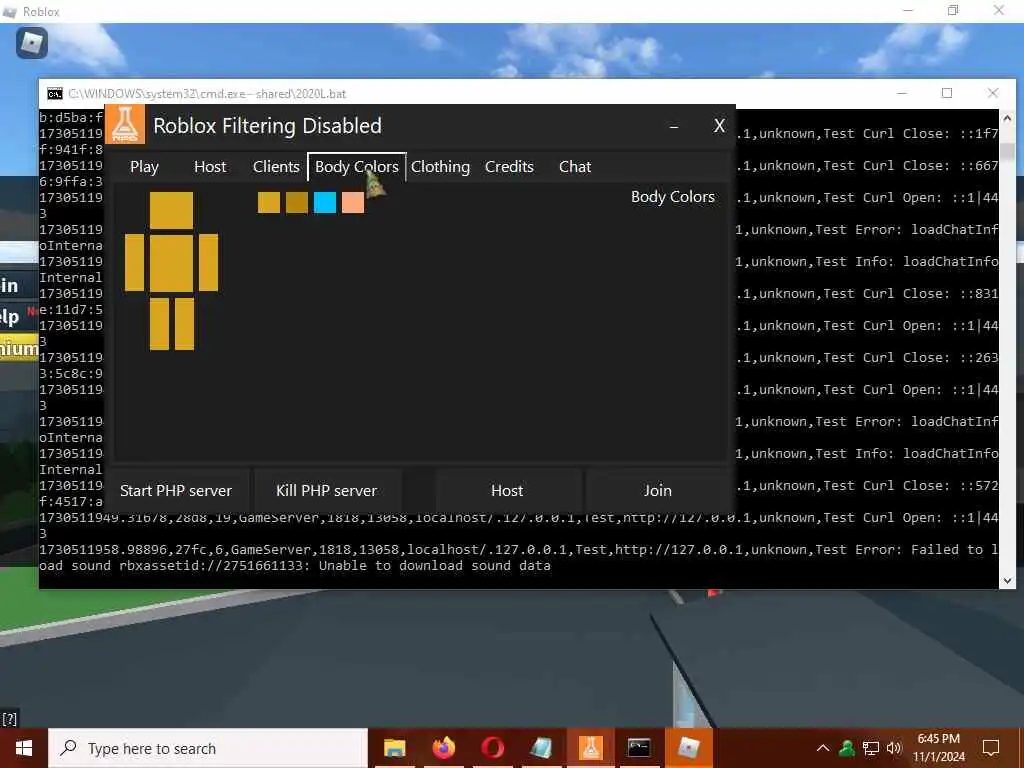The image size is (1024, 768).
Task: Show hidden system tray icons
Action: click(823, 748)
